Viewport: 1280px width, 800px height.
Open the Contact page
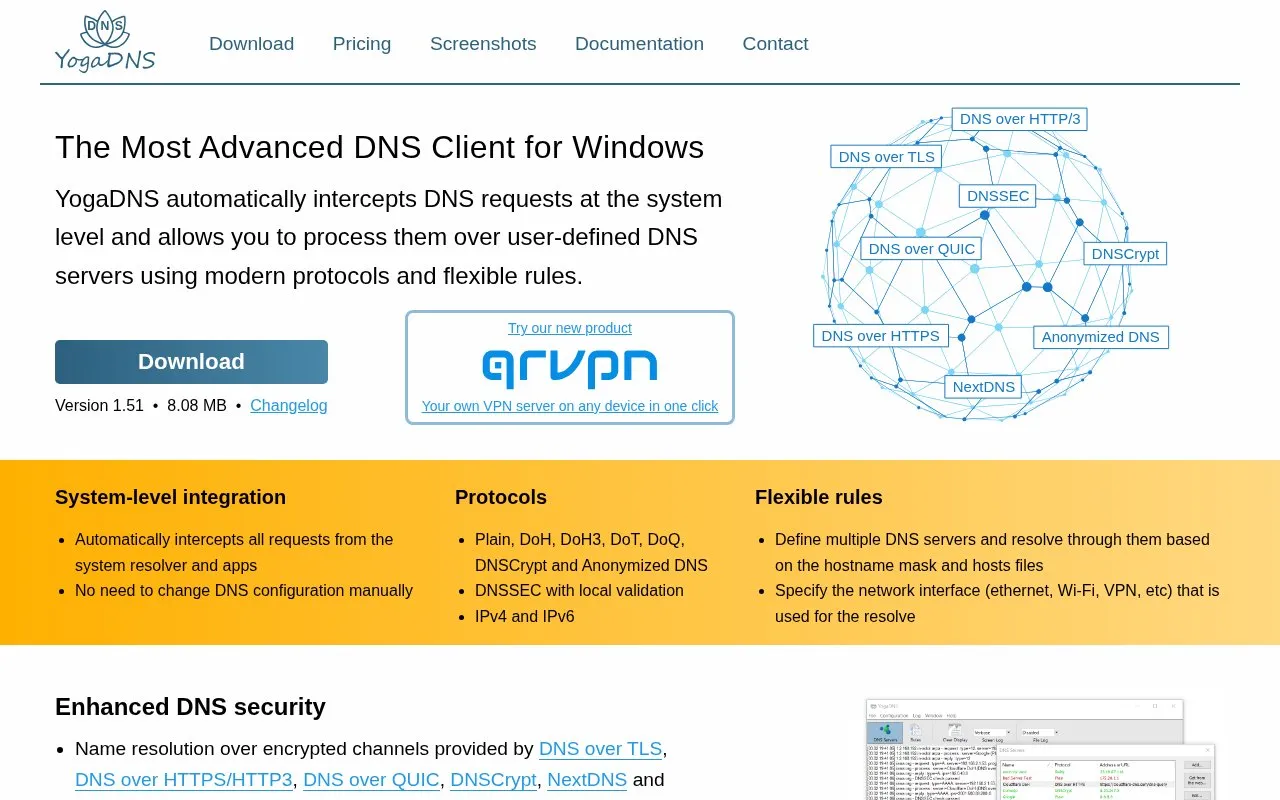775,44
